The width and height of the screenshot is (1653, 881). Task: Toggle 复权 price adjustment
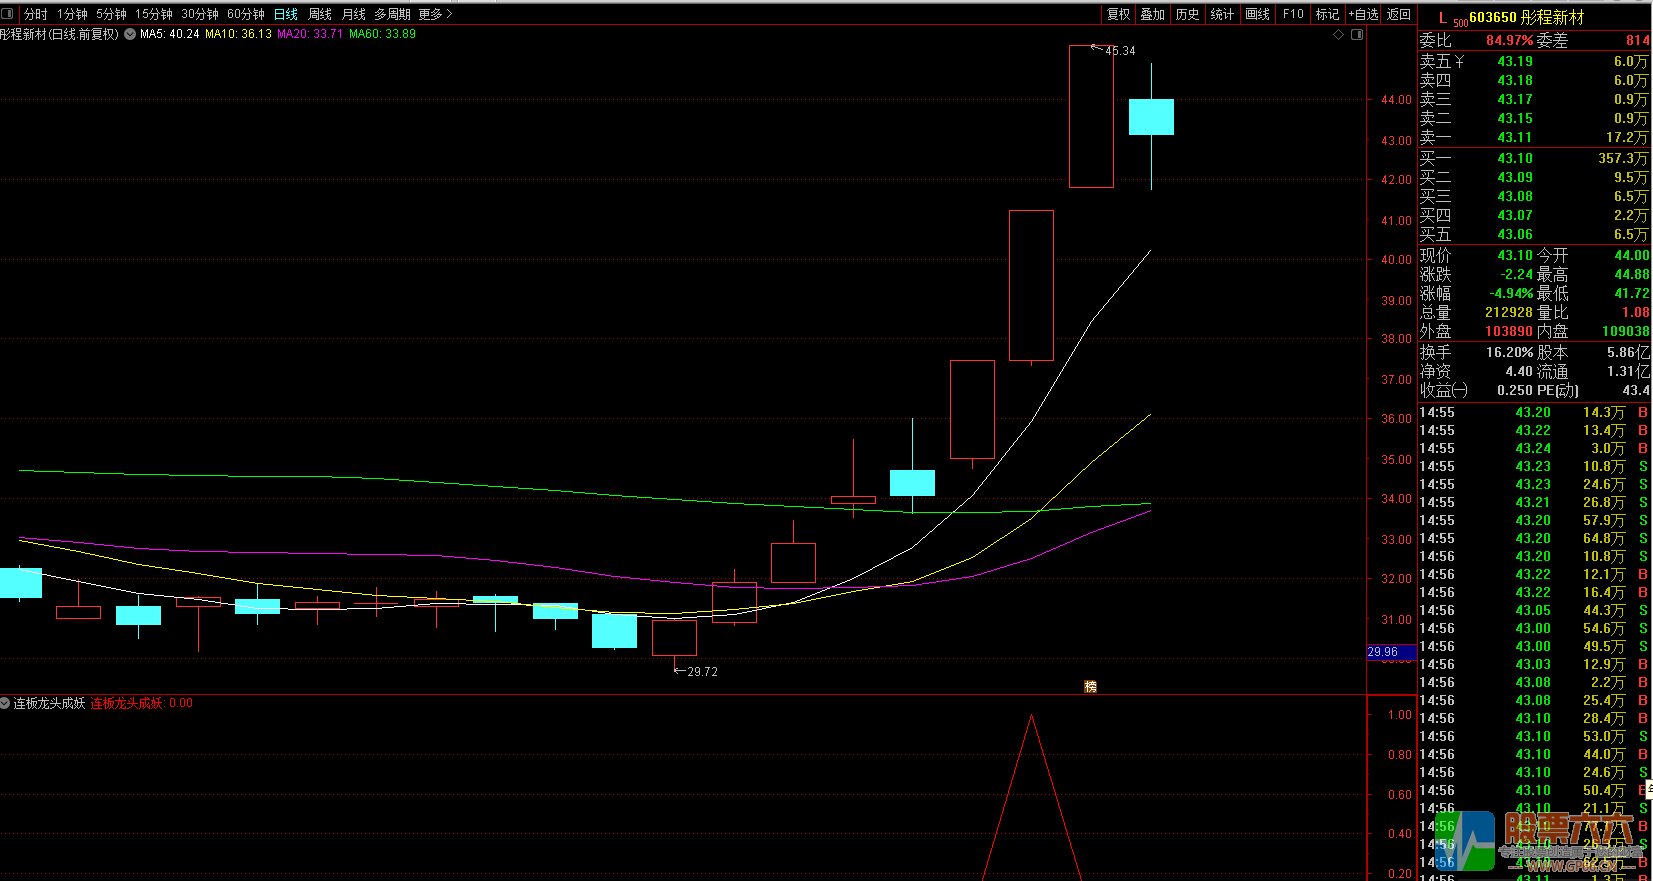[x=1118, y=14]
